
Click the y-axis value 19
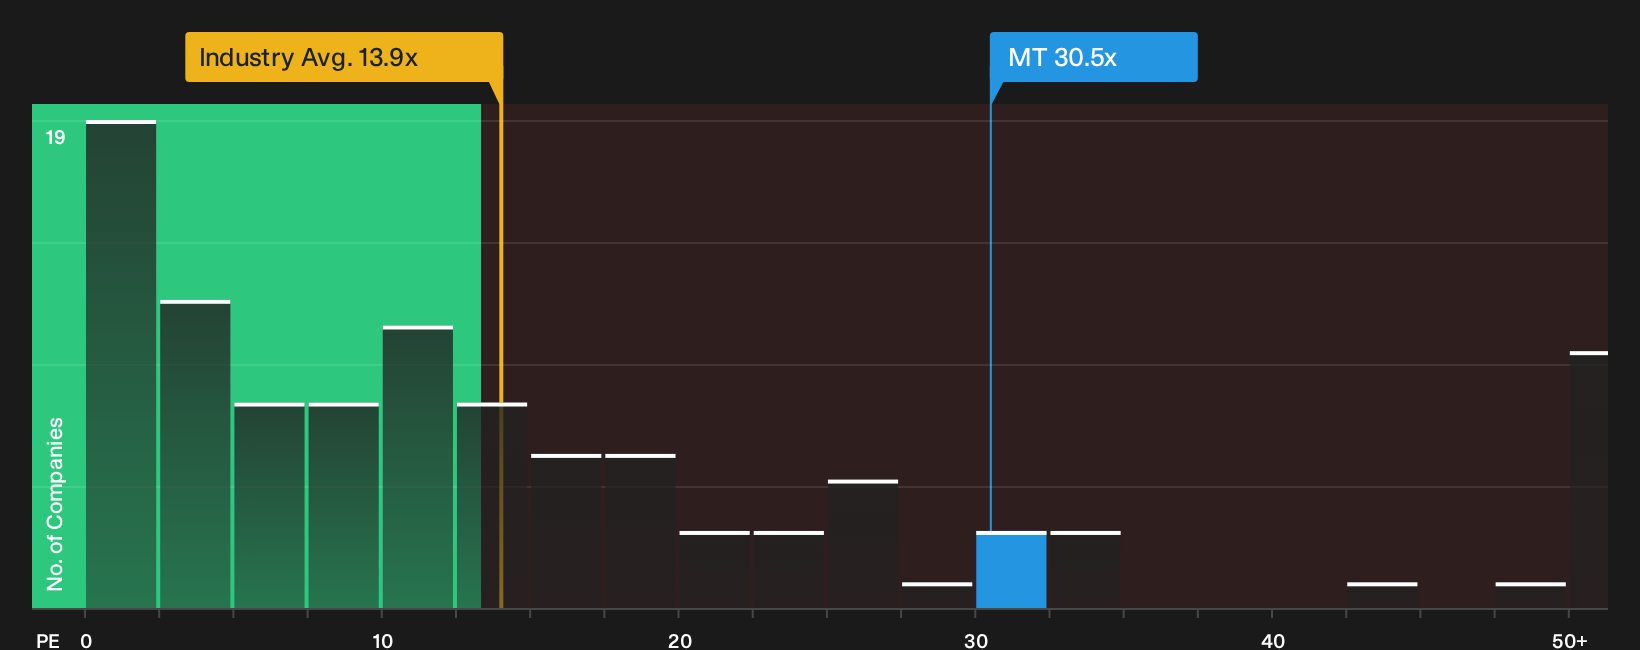point(55,137)
